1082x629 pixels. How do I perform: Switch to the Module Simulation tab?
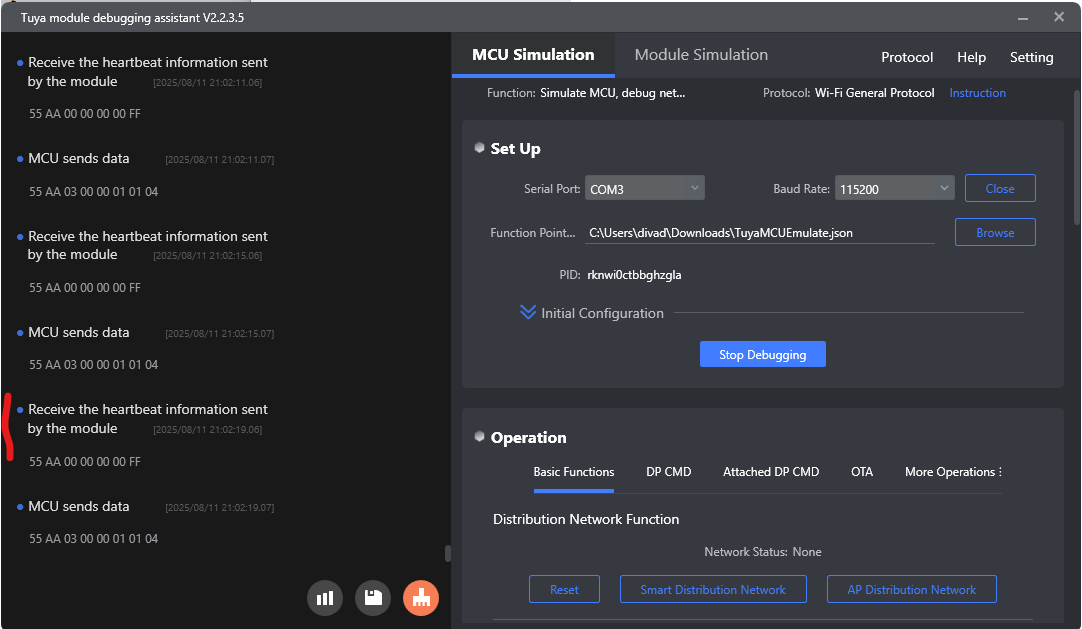tap(701, 54)
